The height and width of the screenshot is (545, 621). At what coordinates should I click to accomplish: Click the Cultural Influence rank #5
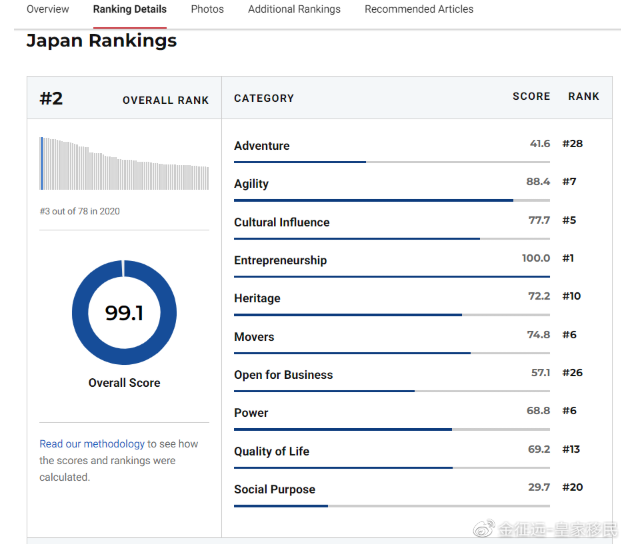[569, 220]
